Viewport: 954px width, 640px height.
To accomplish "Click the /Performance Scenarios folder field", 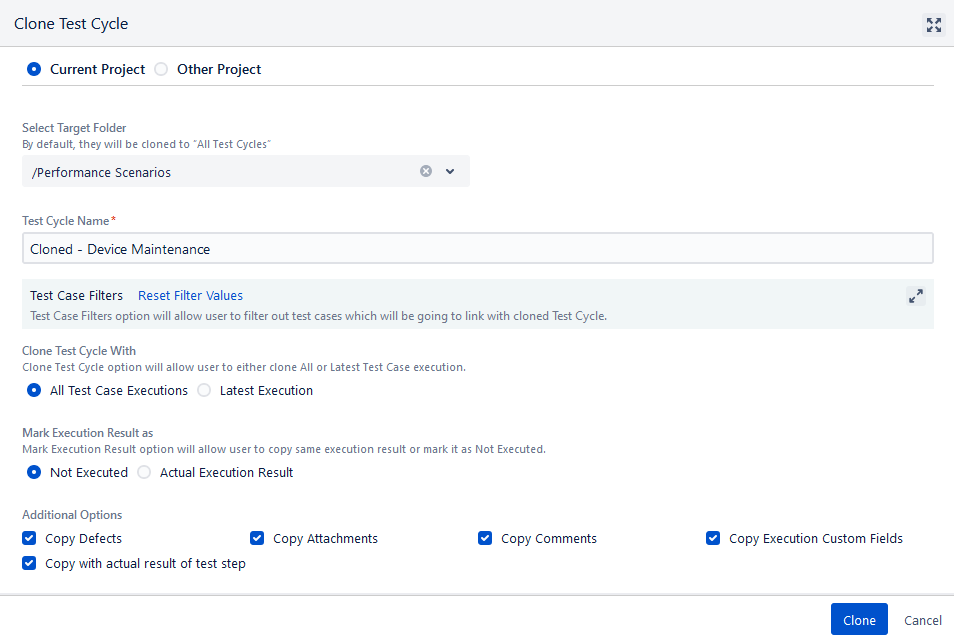I will 220,172.
